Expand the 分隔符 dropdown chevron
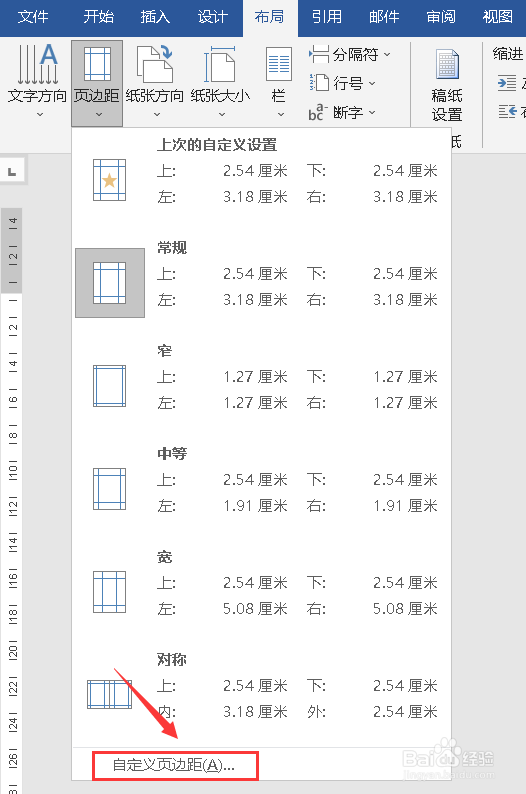The image size is (526, 794). (x=387, y=54)
